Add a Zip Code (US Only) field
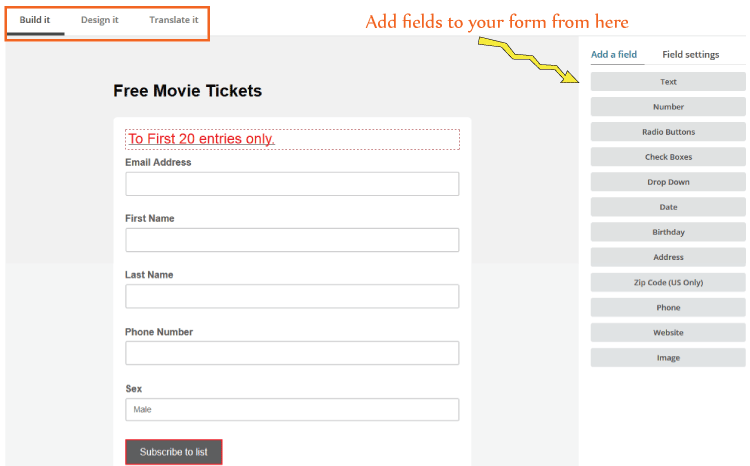The width and height of the screenshot is (750, 466). 668,282
